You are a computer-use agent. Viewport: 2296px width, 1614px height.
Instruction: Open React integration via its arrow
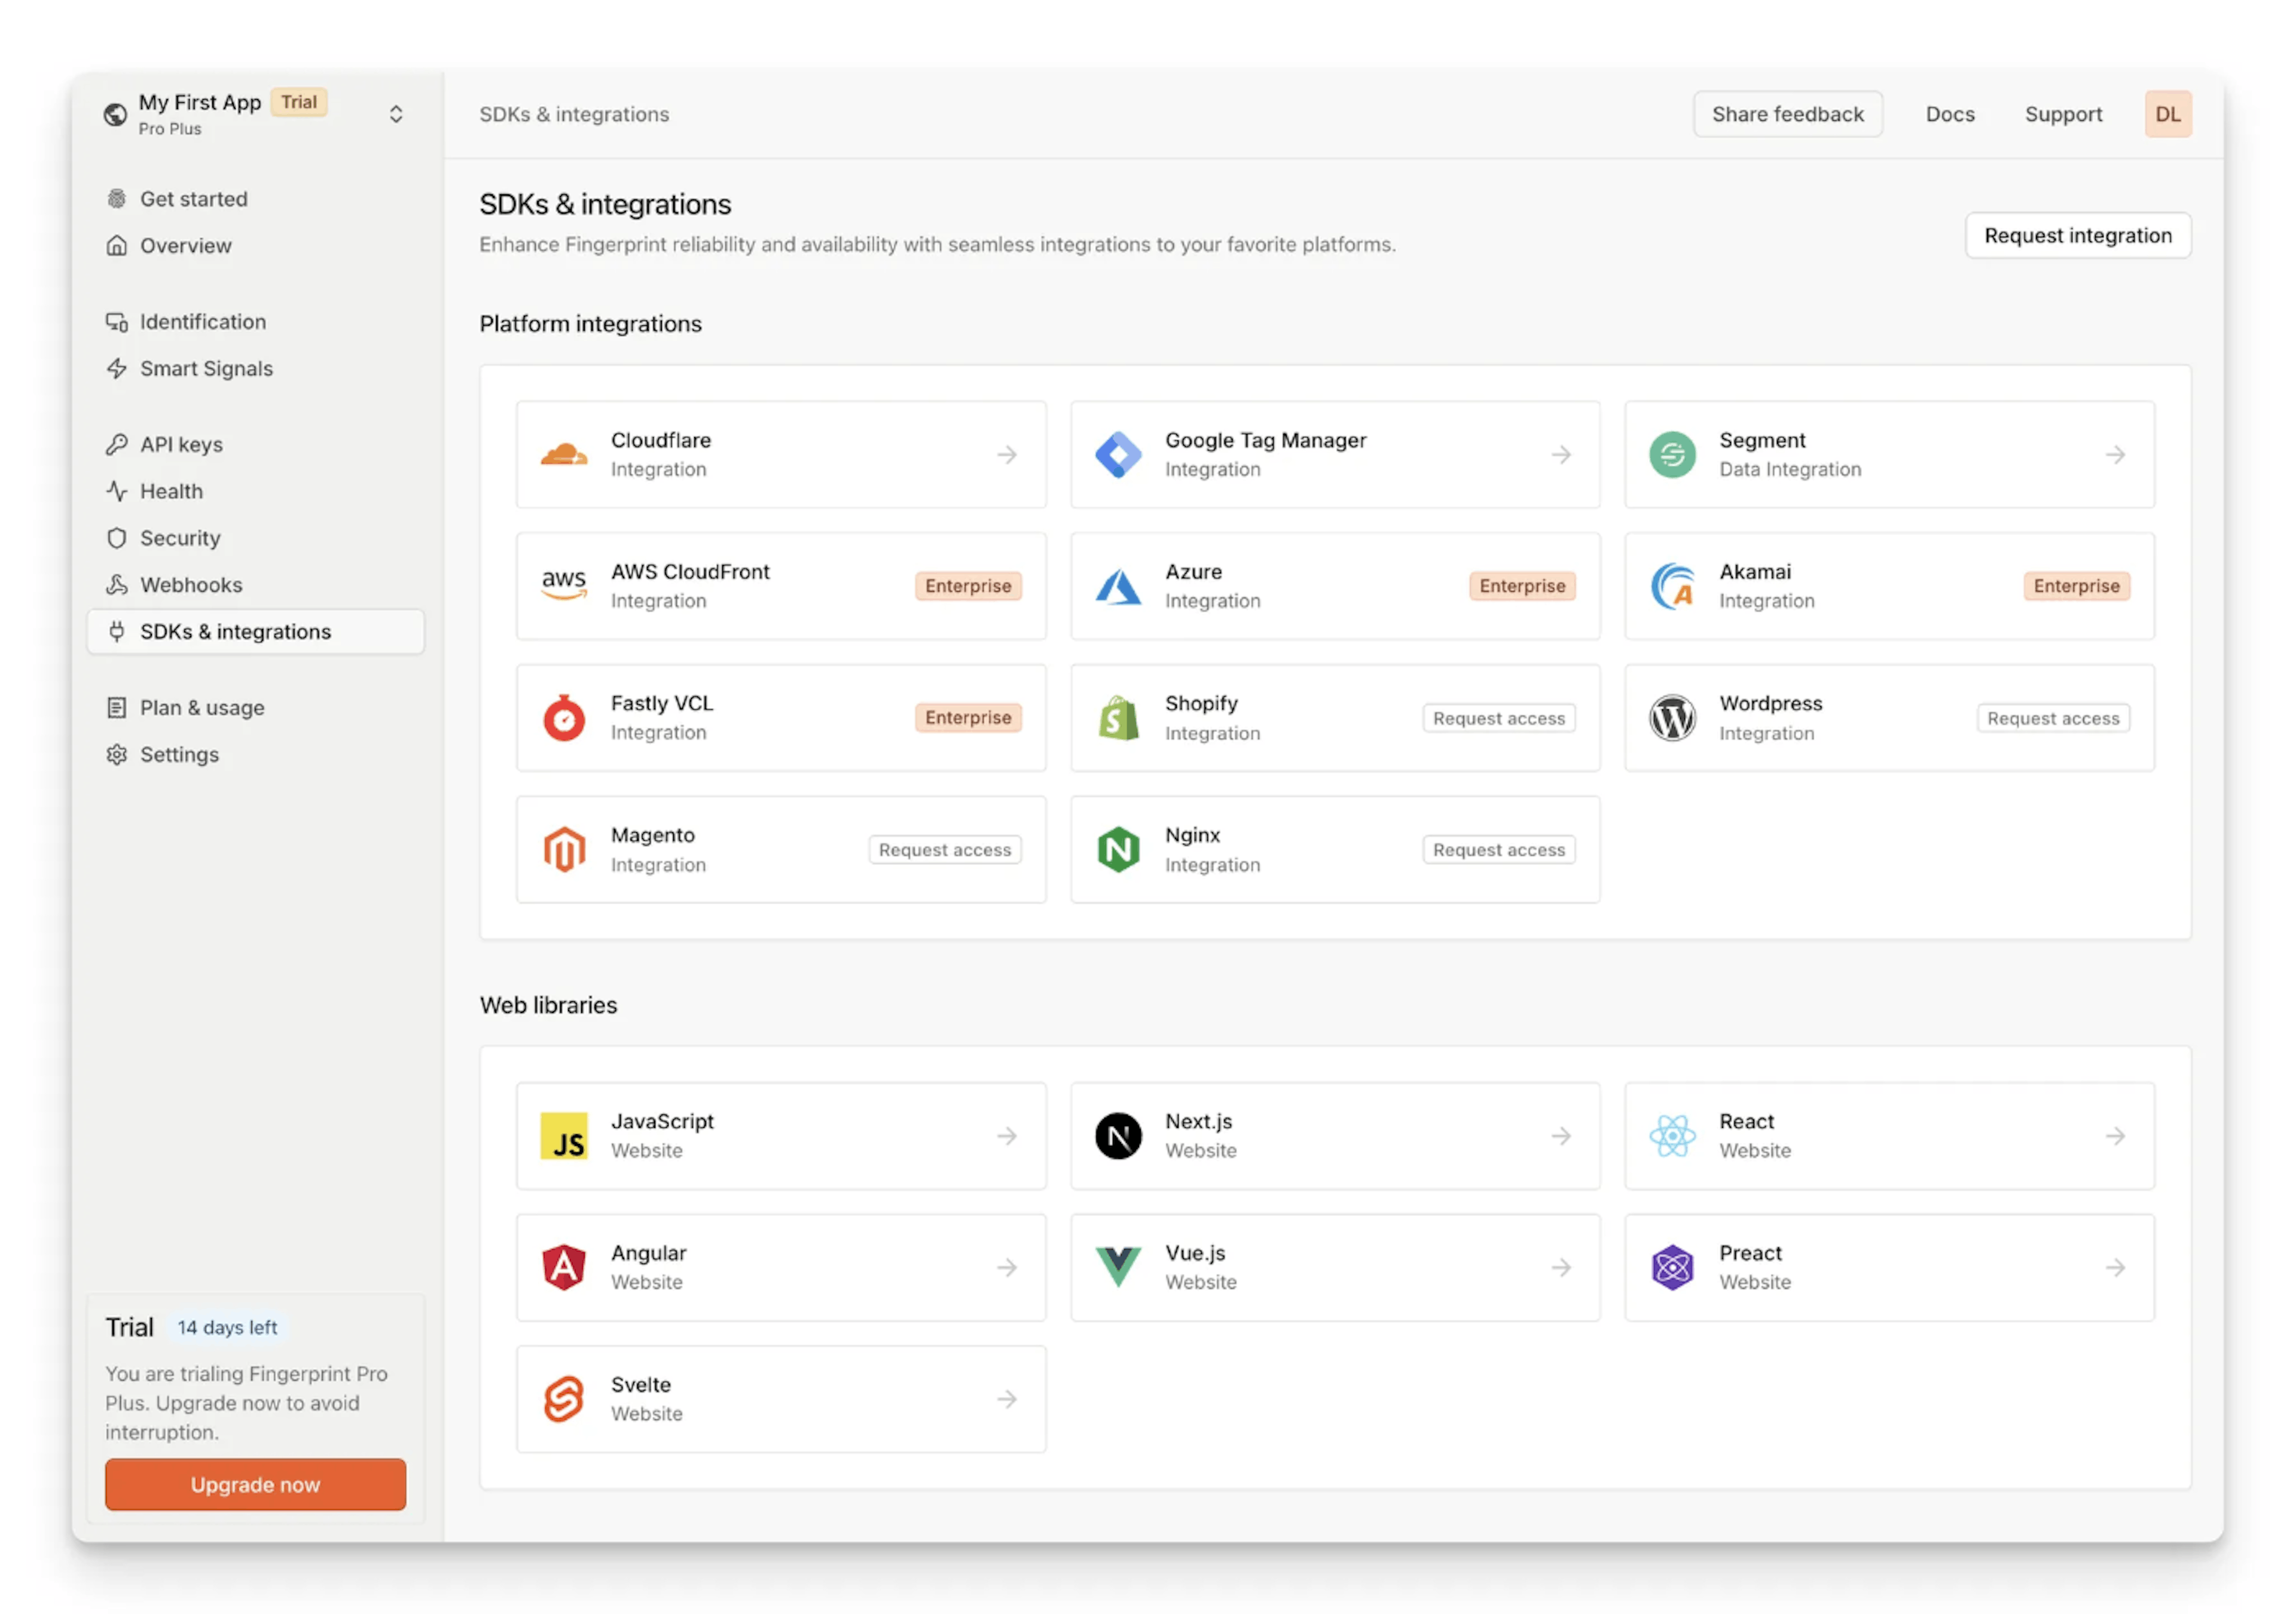2115,1136
